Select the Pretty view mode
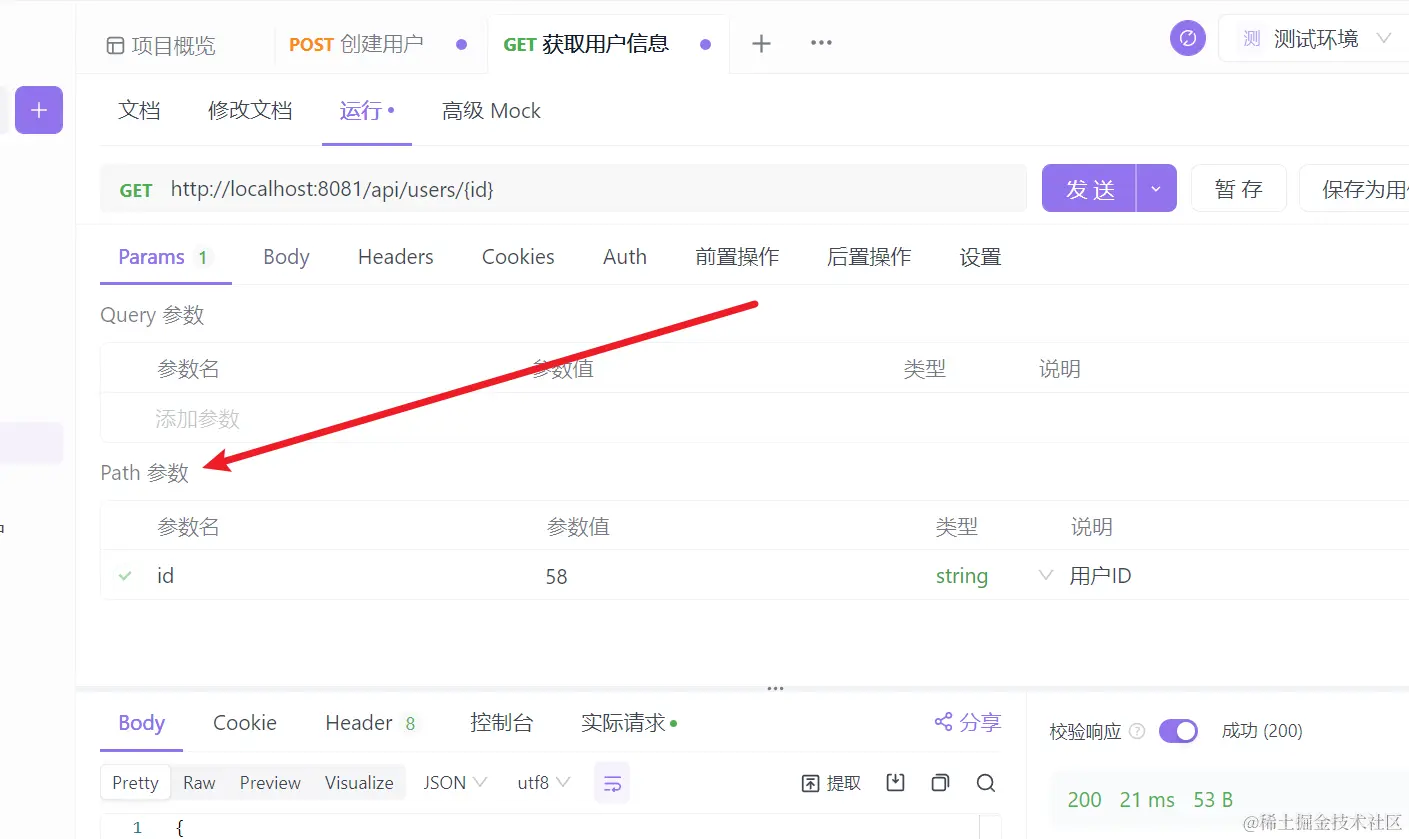Image resolution: width=1409 pixels, height=839 pixels. click(135, 783)
